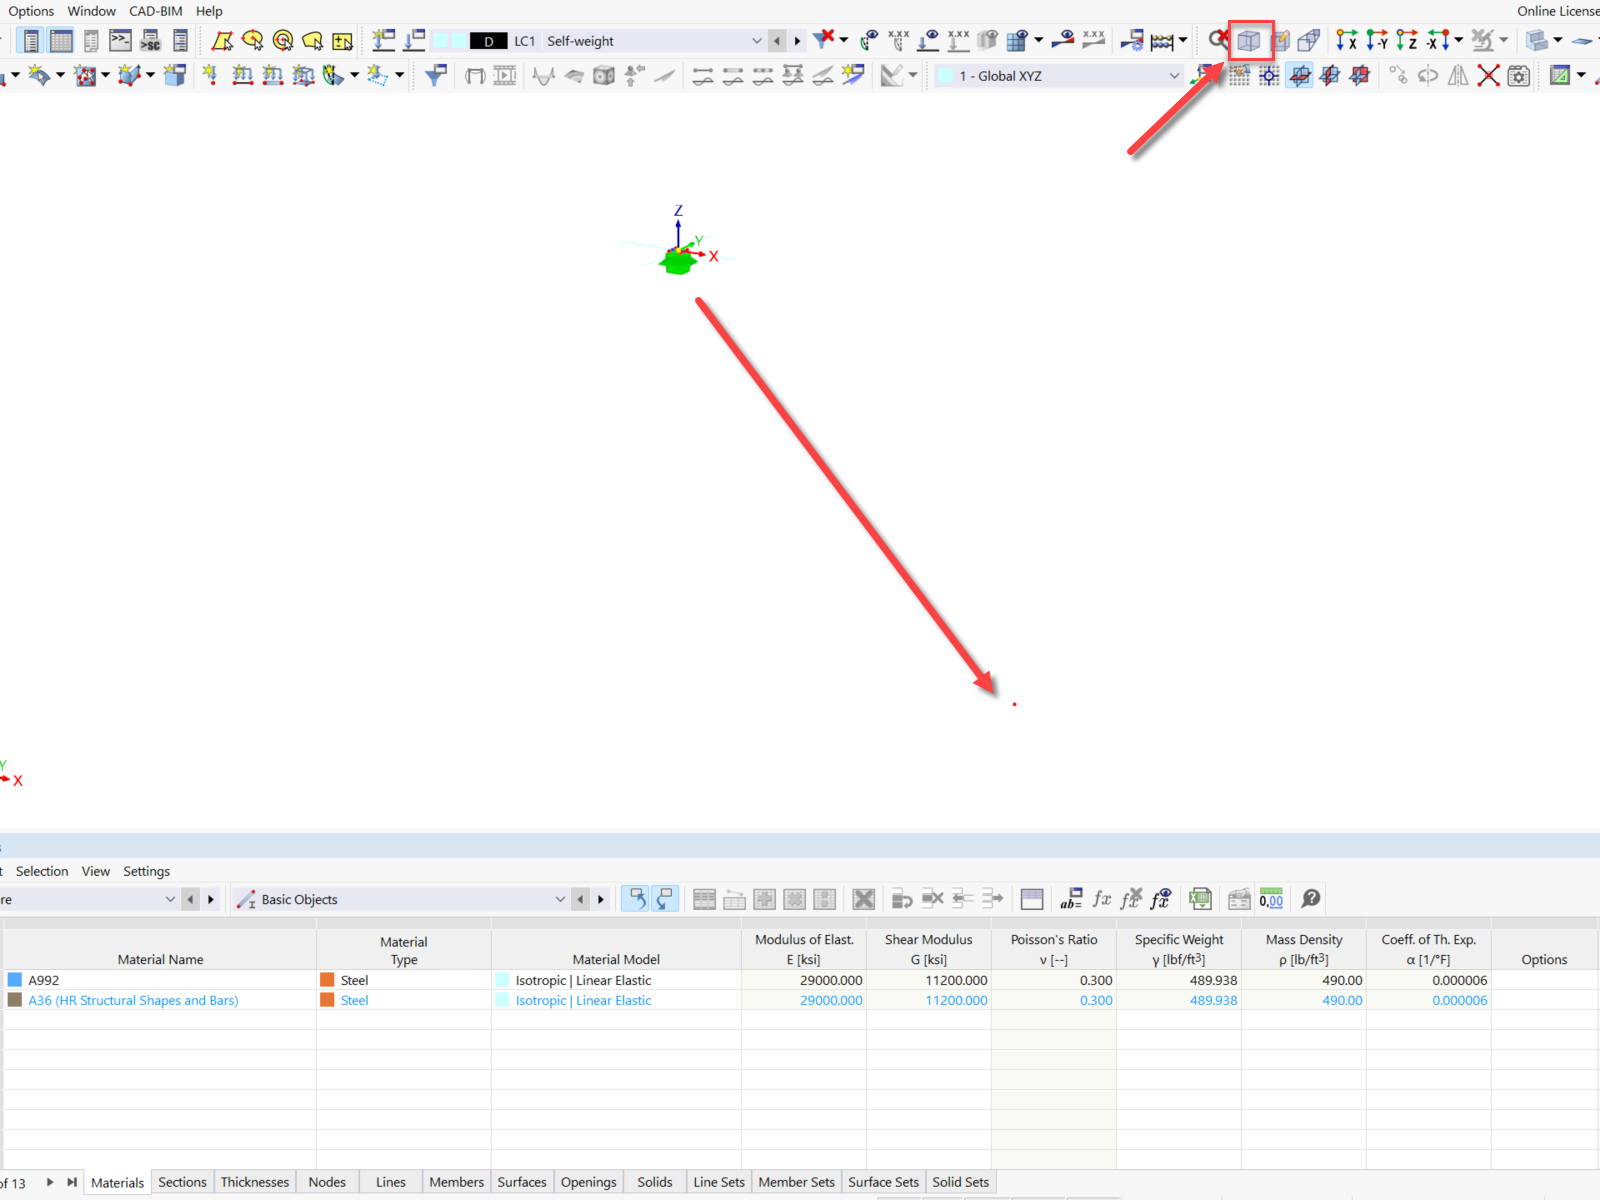Toggle table selection sync button

point(635,899)
